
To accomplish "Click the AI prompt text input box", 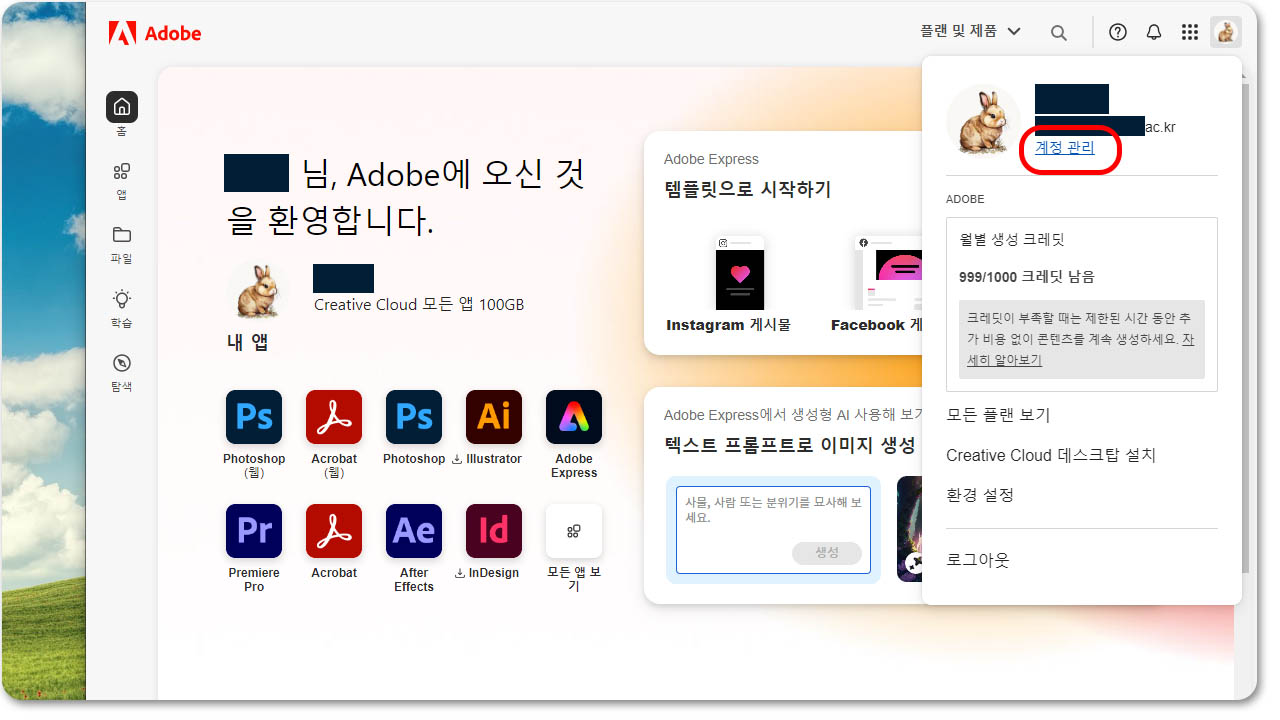I will point(773,530).
